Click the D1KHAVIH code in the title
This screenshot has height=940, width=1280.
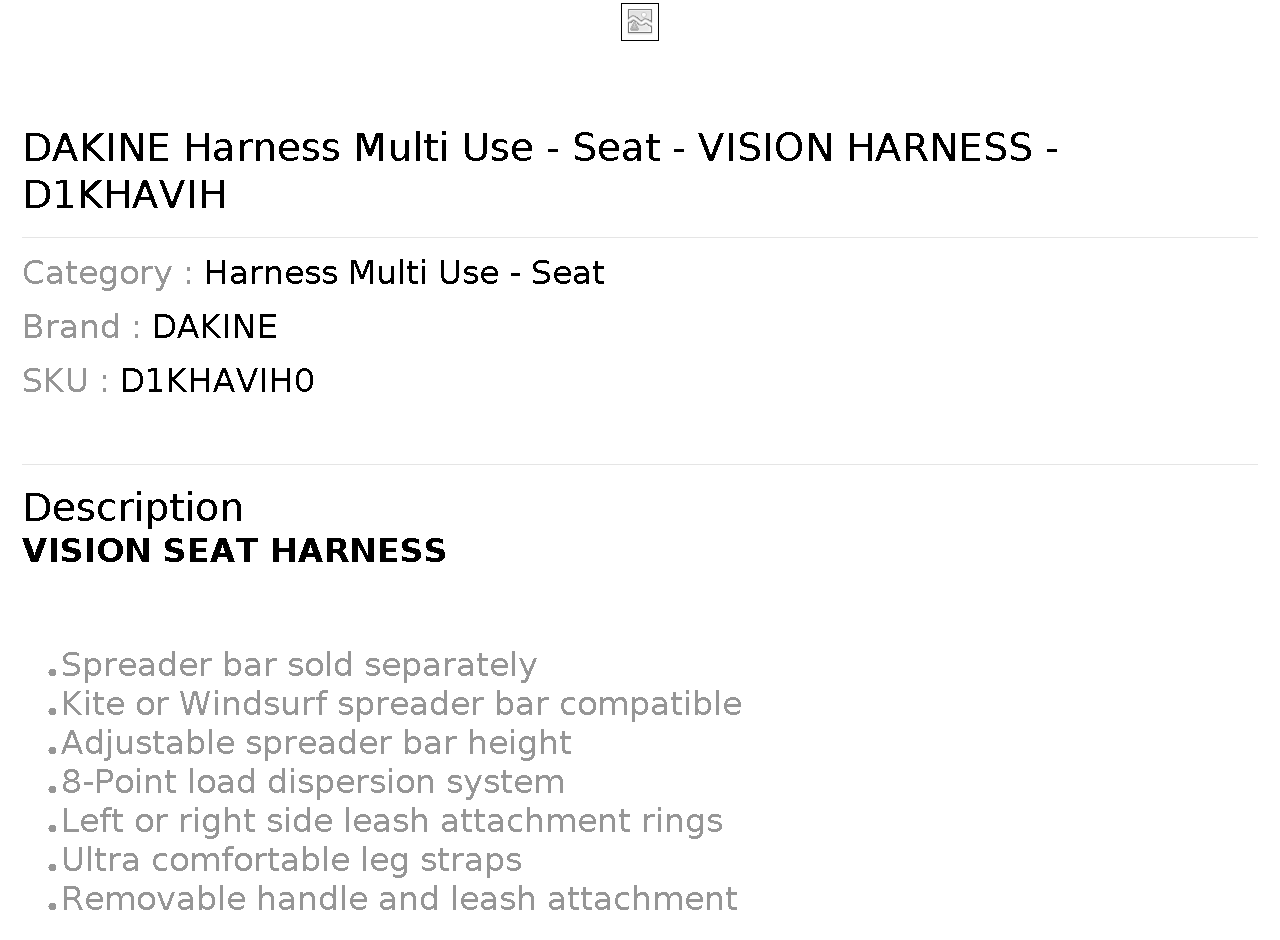click(x=125, y=195)
